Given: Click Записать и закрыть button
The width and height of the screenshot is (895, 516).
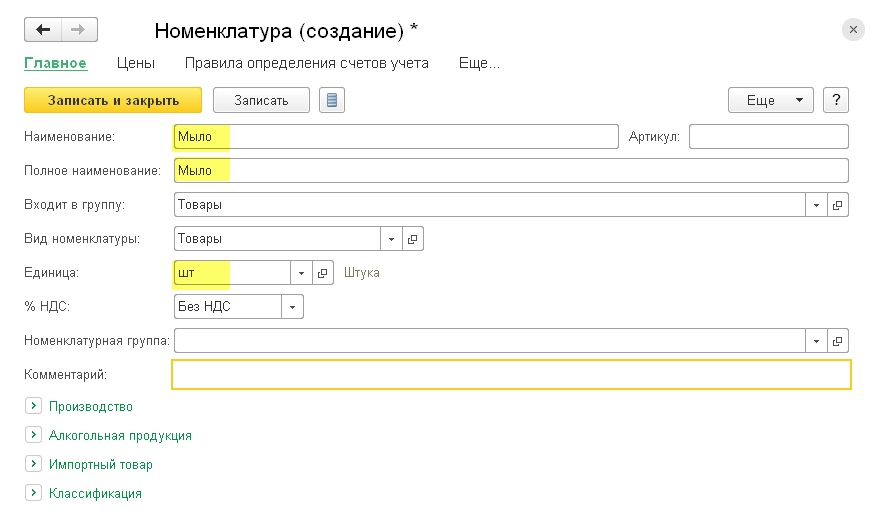Looking at the screenshot, I should [113, 100].
